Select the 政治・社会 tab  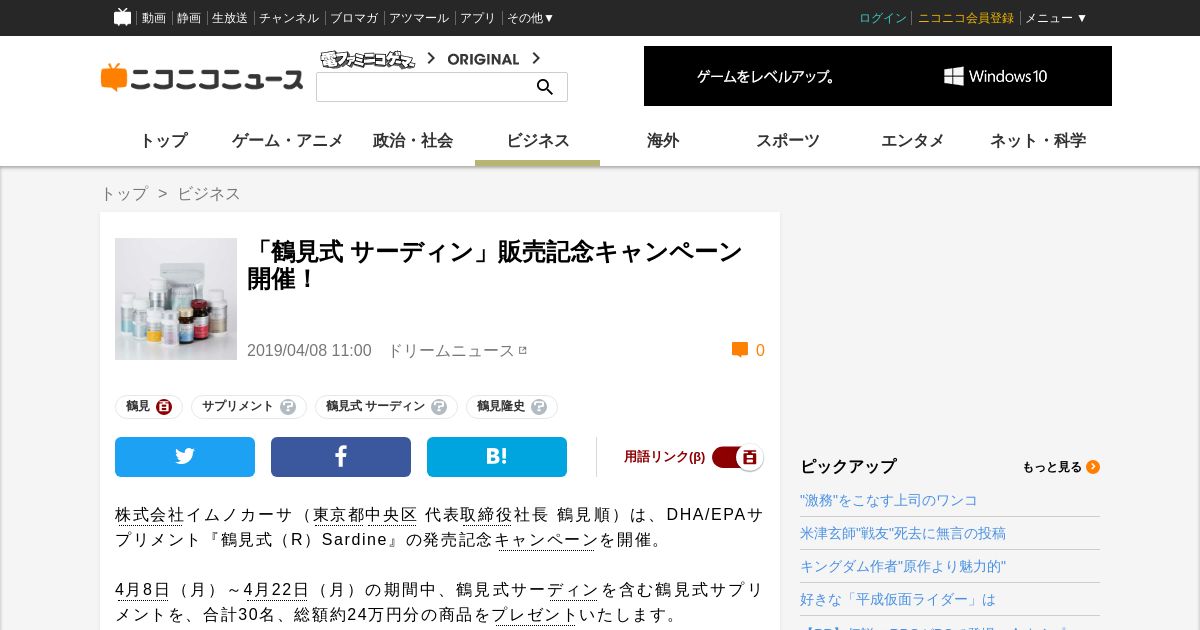[413, 141]
